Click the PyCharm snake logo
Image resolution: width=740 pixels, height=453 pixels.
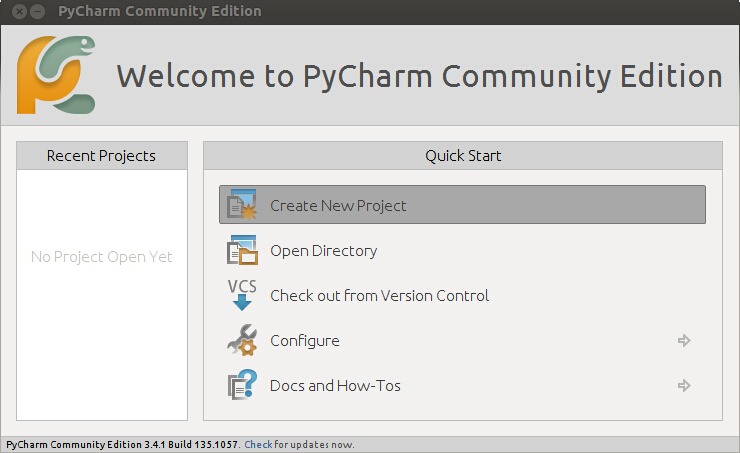coord(56,75)
